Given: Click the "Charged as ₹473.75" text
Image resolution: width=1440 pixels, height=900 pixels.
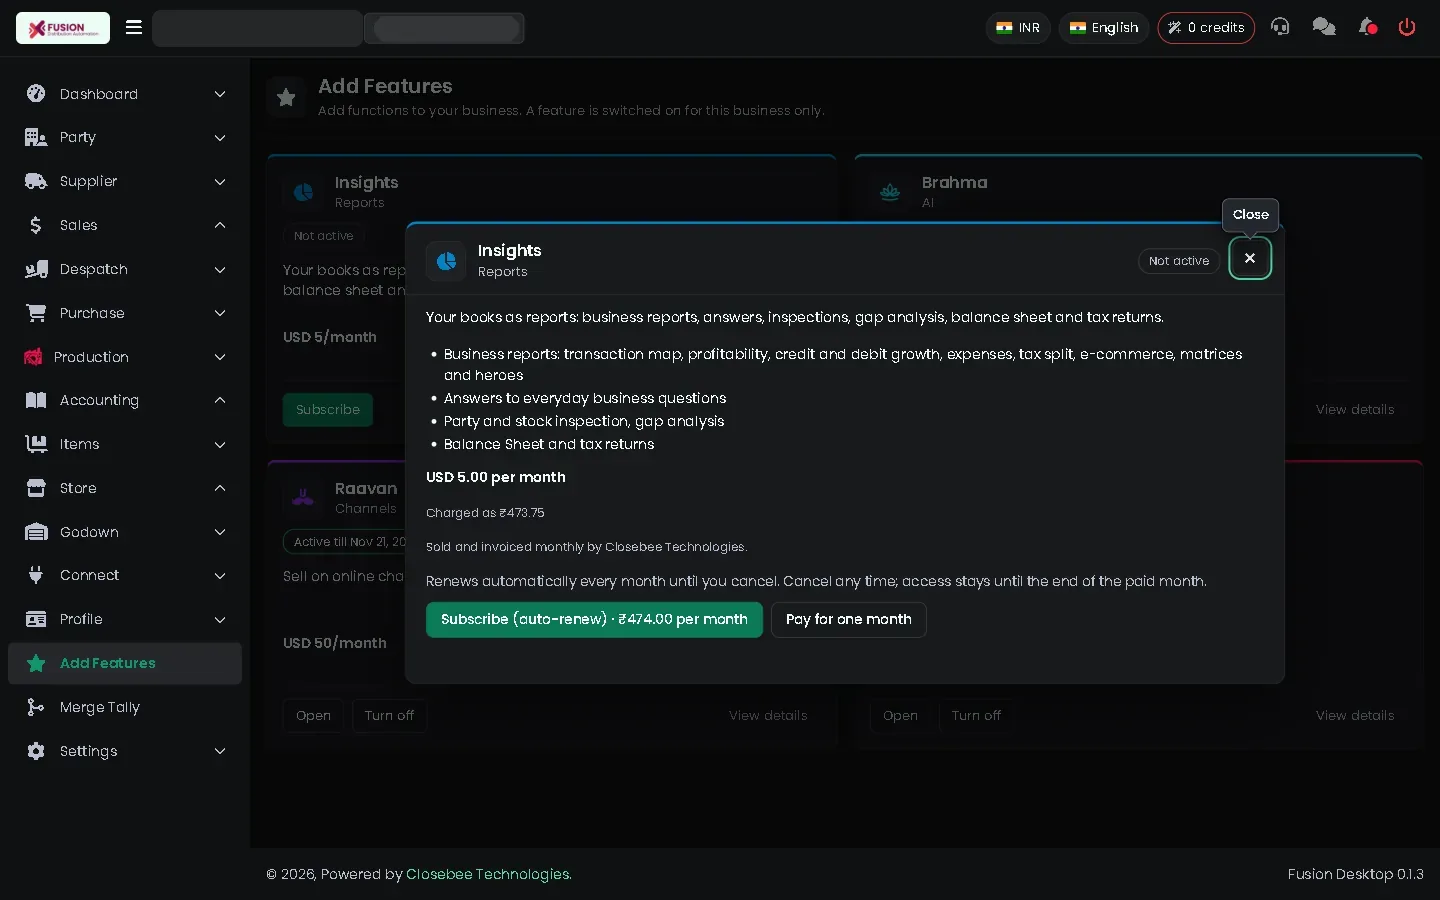Looking at the screenshot, I should 485,513.
